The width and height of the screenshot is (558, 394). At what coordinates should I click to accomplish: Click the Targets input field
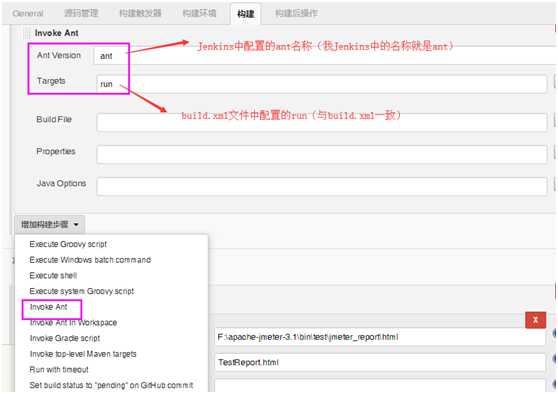[x=321, y=84]
